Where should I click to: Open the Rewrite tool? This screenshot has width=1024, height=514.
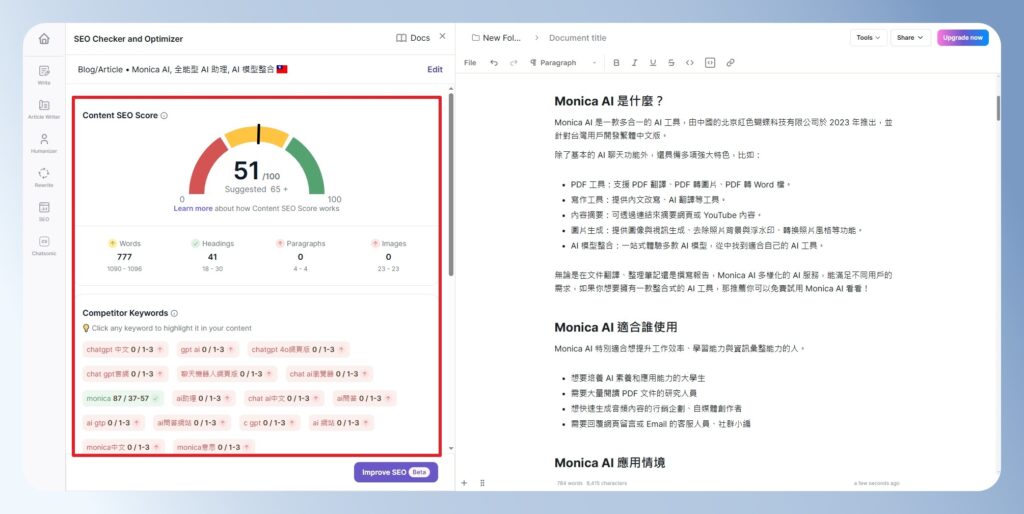44,177
